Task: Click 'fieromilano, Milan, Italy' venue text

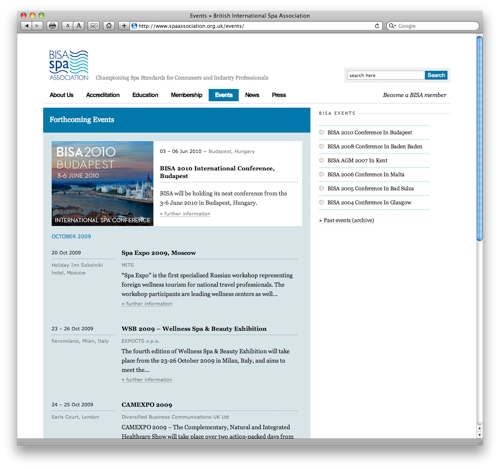Action: 80,341
